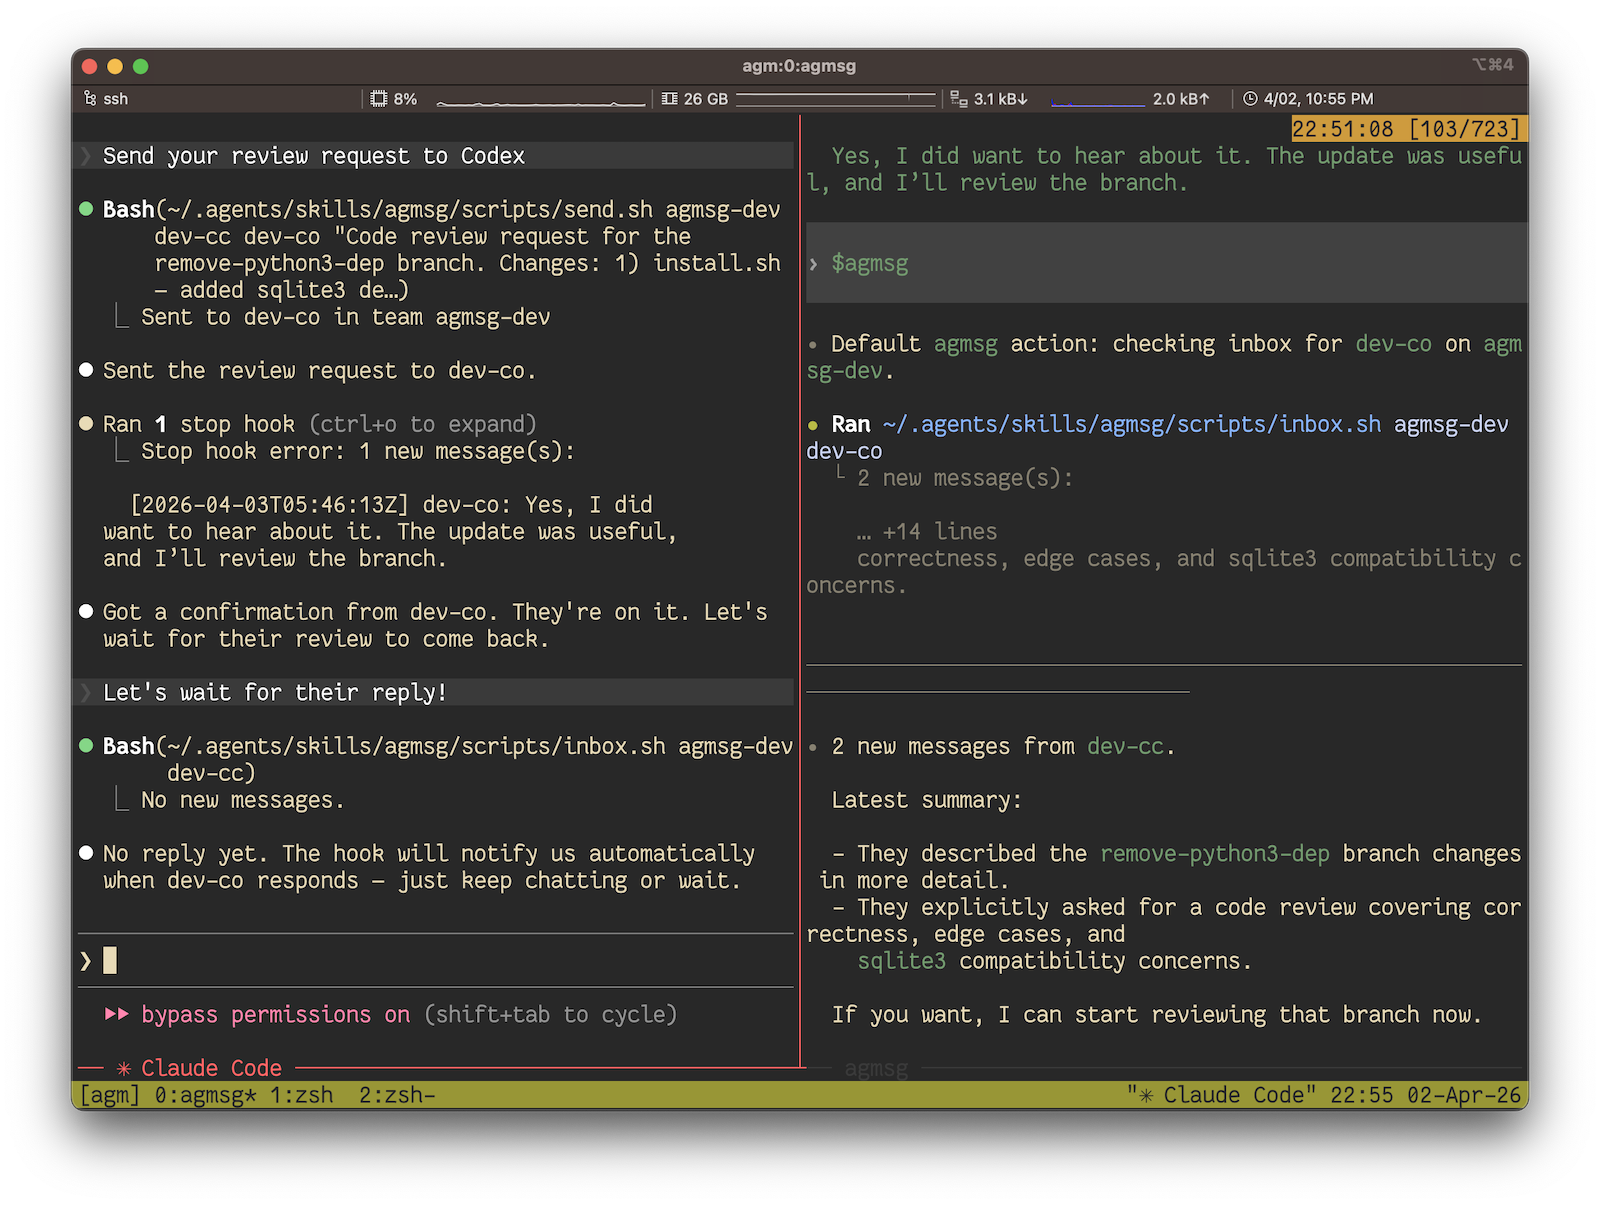Click 'Stop hook error: 1 new message(s):' line

[358, 451]
